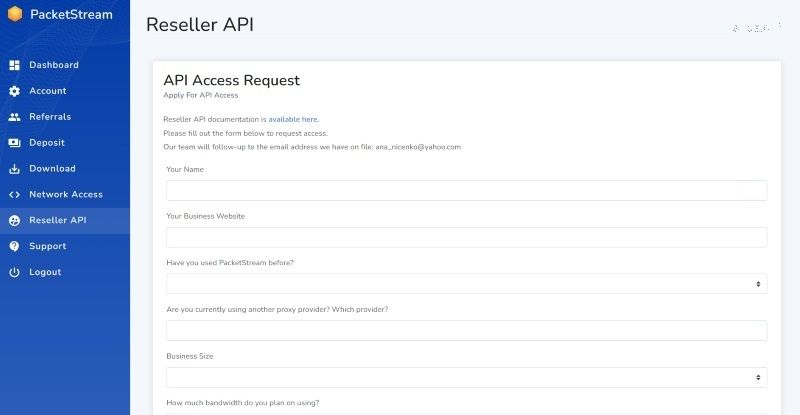Open the Download page
This screenshot has height=415, width=800.
tap(65, 168)
